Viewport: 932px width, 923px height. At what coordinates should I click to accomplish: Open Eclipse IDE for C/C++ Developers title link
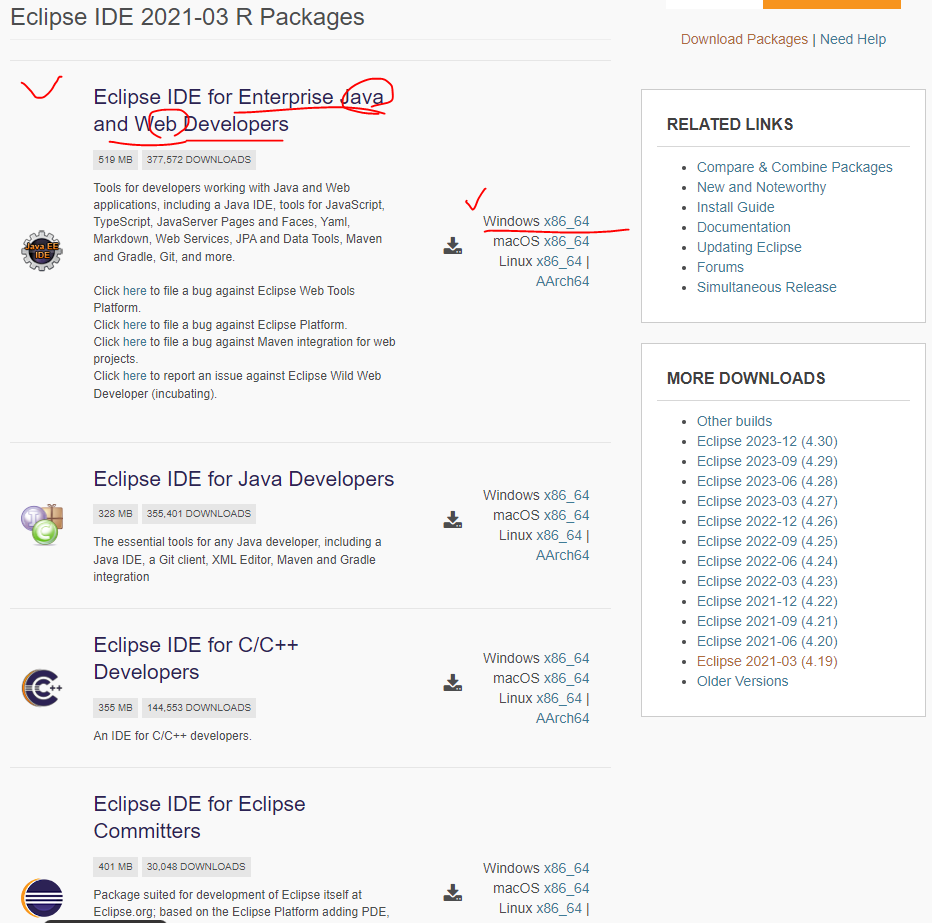196,658
